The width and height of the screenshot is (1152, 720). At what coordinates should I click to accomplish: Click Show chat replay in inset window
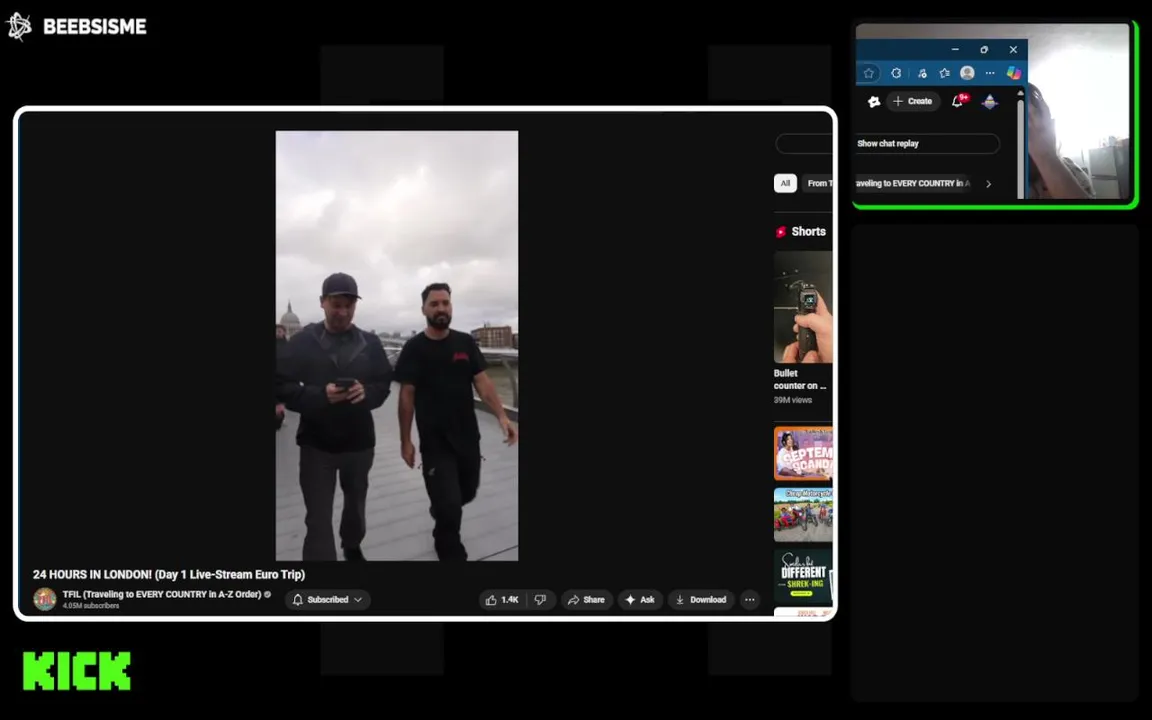coord(928,143)
